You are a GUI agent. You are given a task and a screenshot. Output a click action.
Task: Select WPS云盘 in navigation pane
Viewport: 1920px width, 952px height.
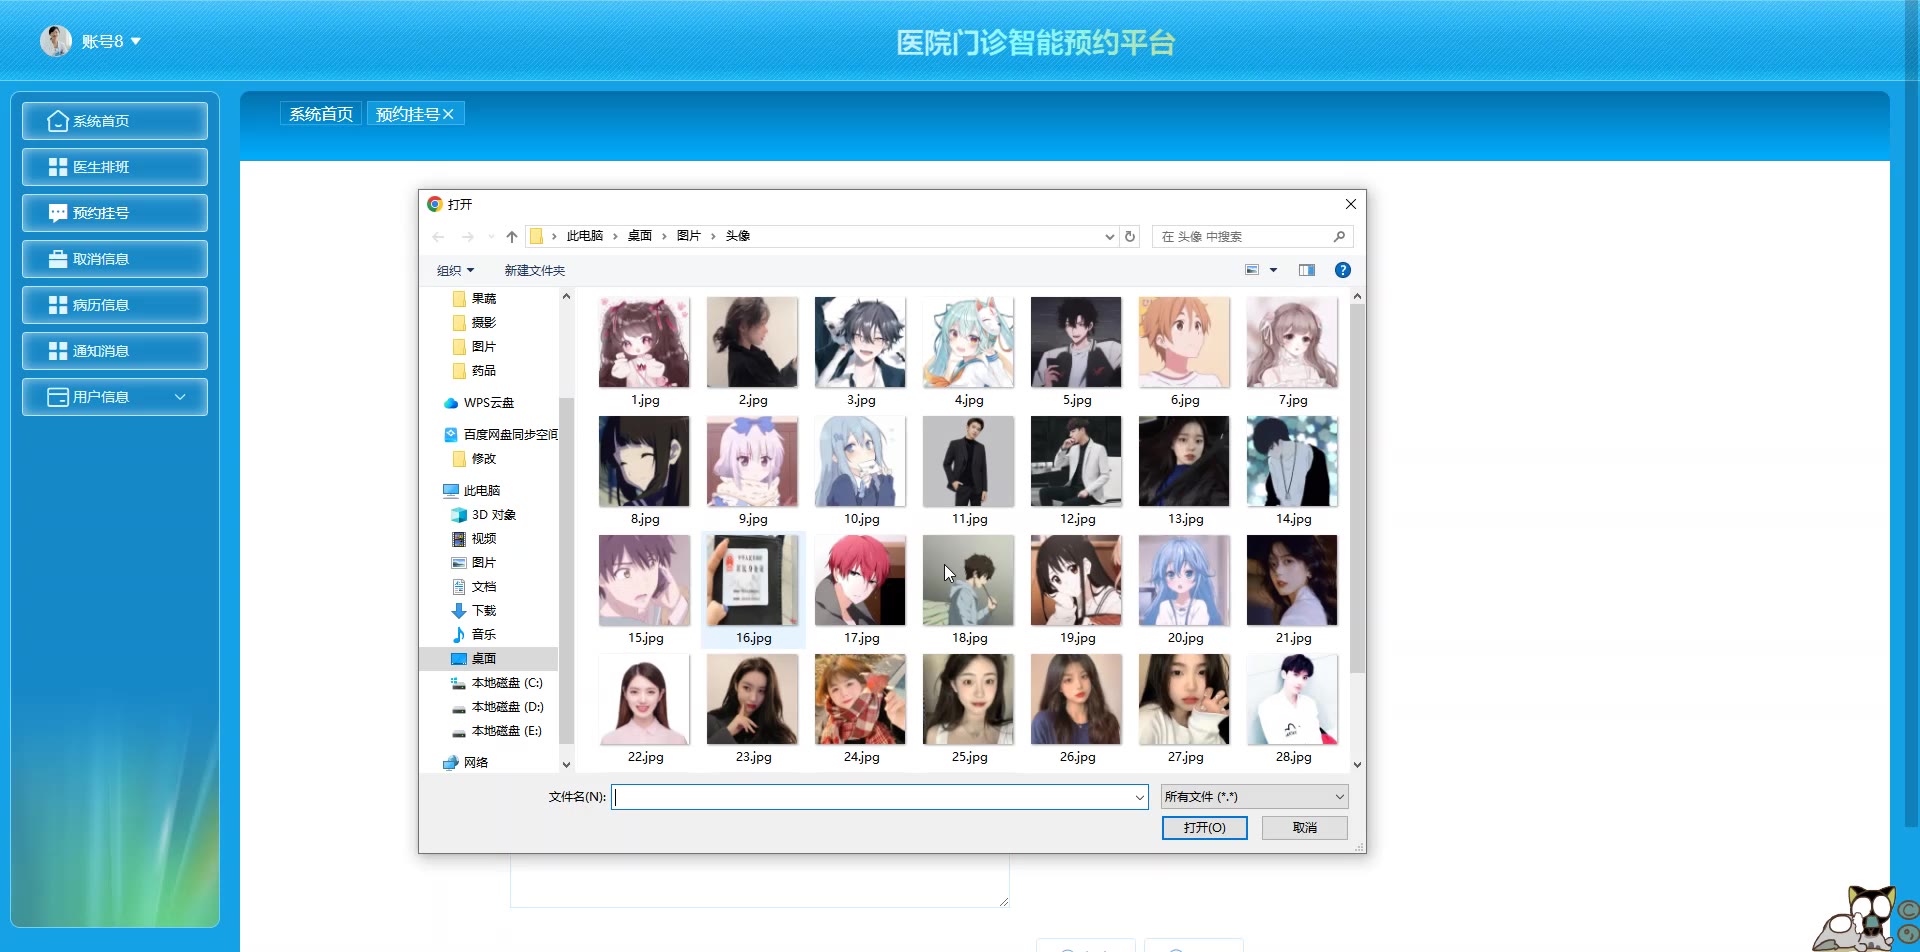tap(479, 403)
